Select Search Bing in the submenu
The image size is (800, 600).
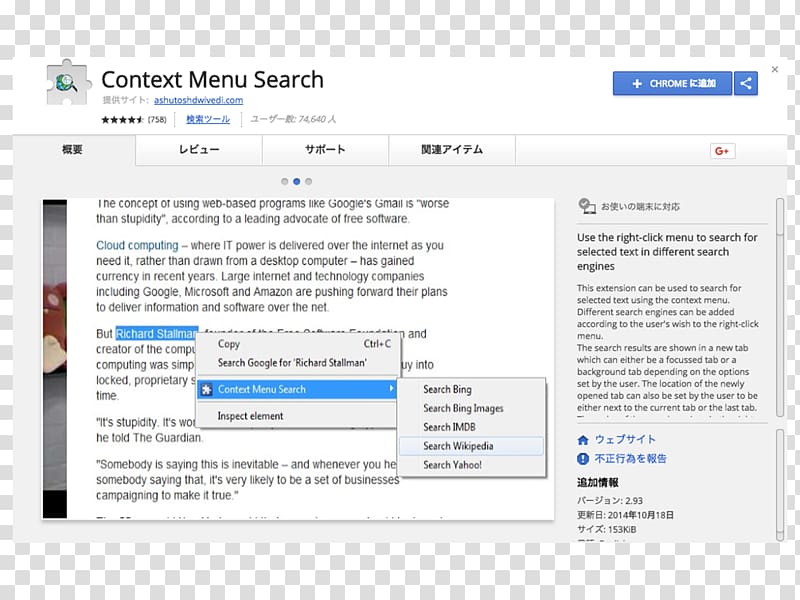(472, 389)
